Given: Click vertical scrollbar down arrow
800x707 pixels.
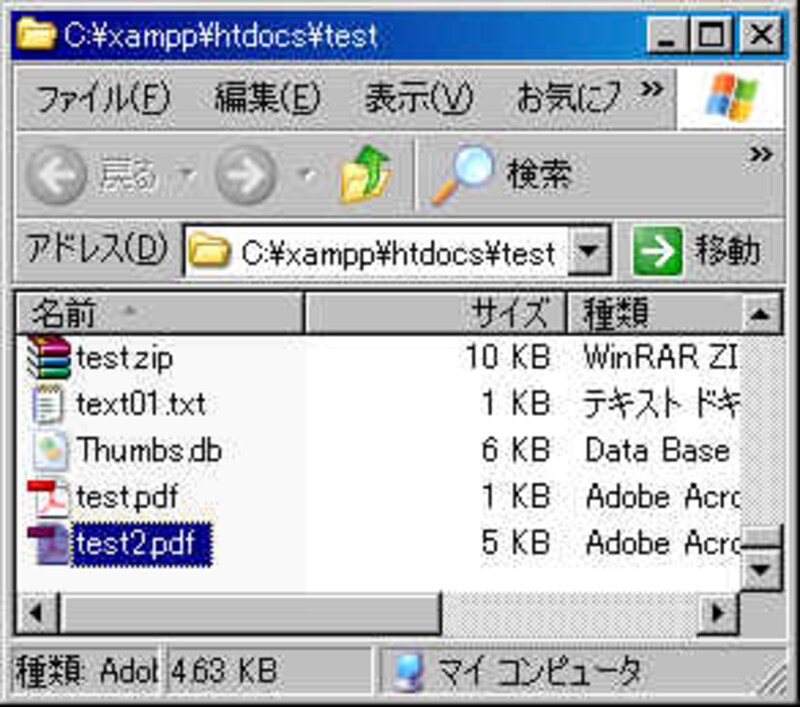Looking at the screenshot, I should (x=760, y=569).
